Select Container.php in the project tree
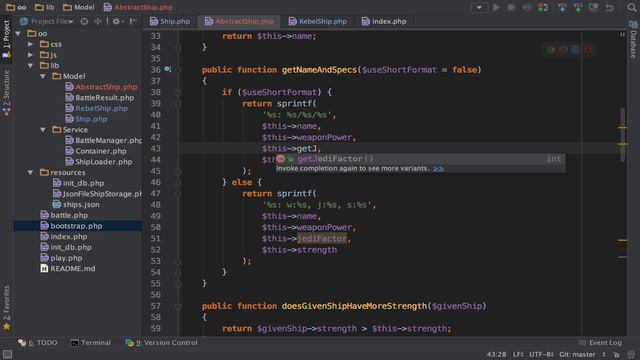The image size is (640, 360). (96, 151)
